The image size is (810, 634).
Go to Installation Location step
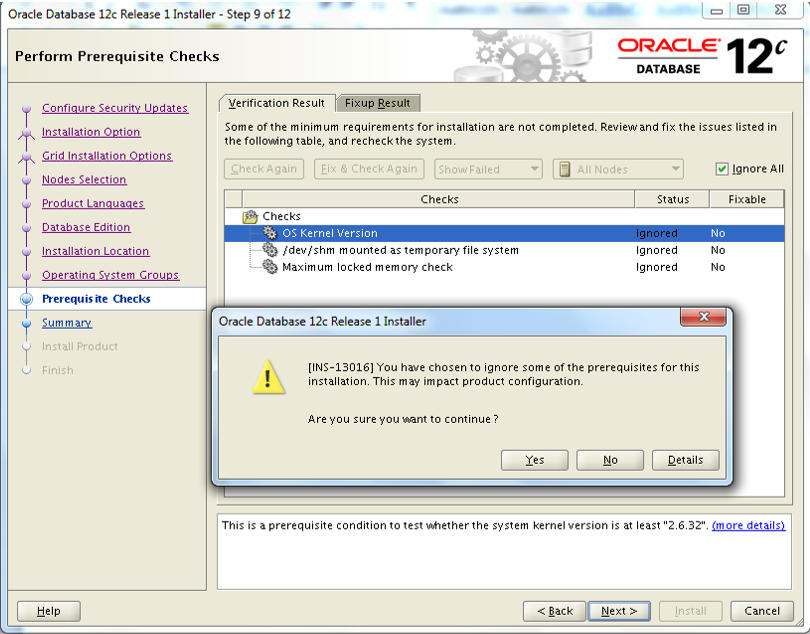(95, 251)
